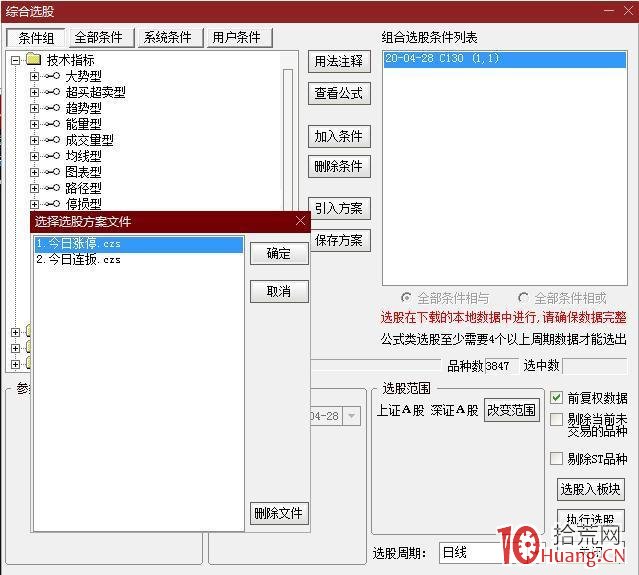Viewport: 639px width, 575px height.
Task: Switch to the 用户条件 tab
Action: point(240,37)
